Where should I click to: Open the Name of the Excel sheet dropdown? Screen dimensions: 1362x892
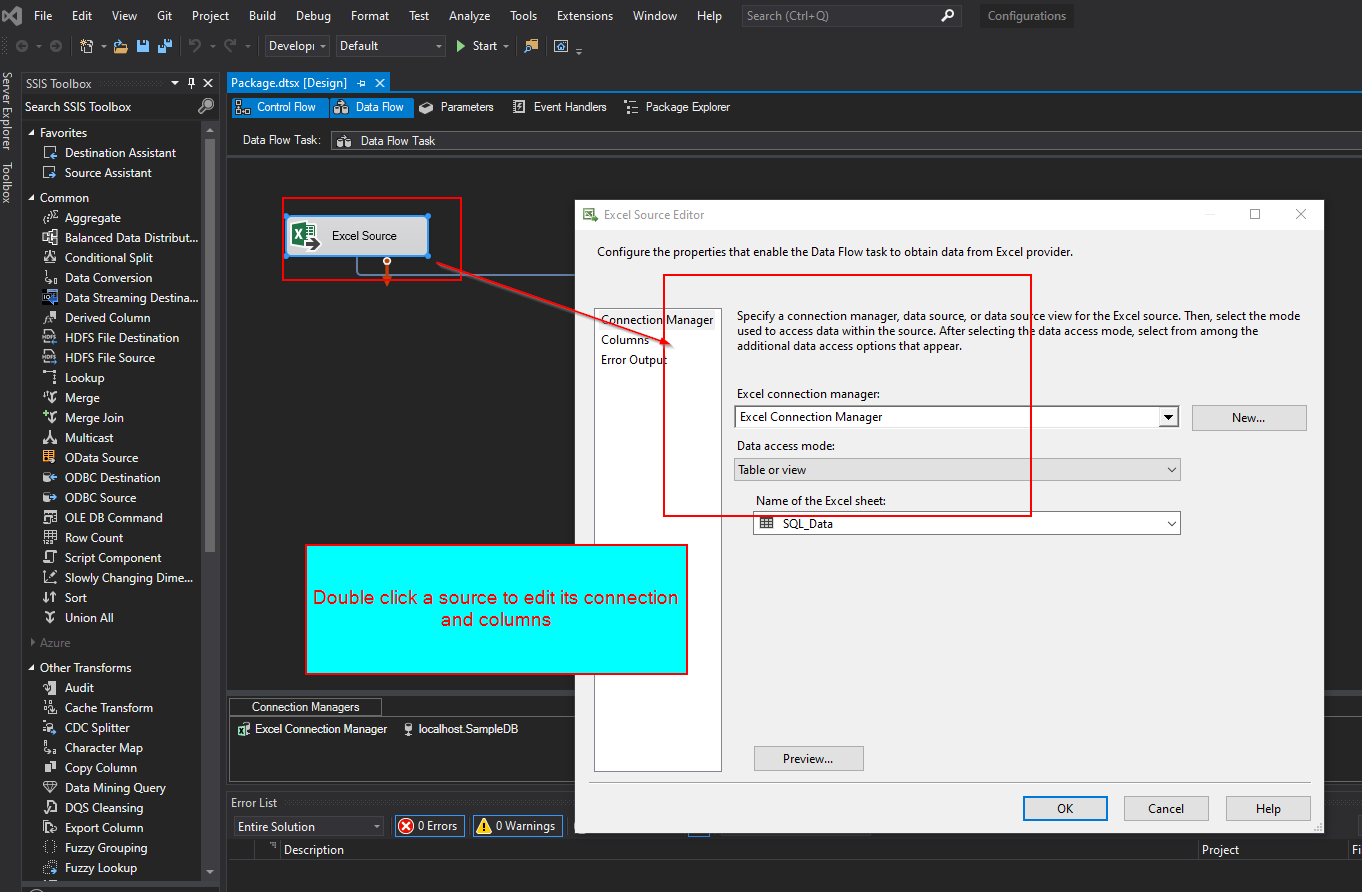coord(1172,523)
